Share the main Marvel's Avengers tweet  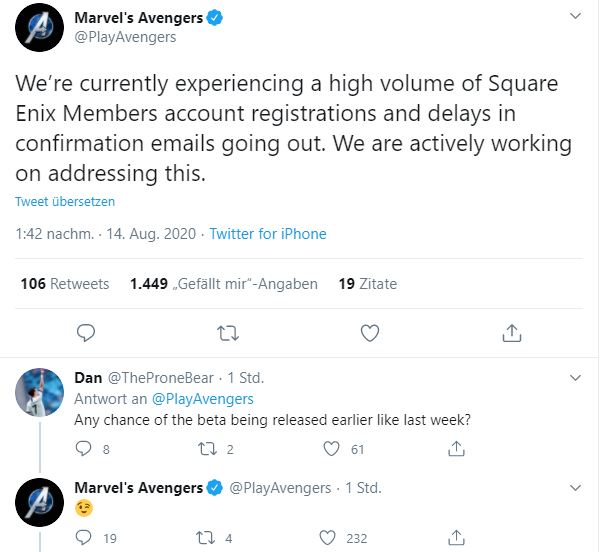[511, 332]
